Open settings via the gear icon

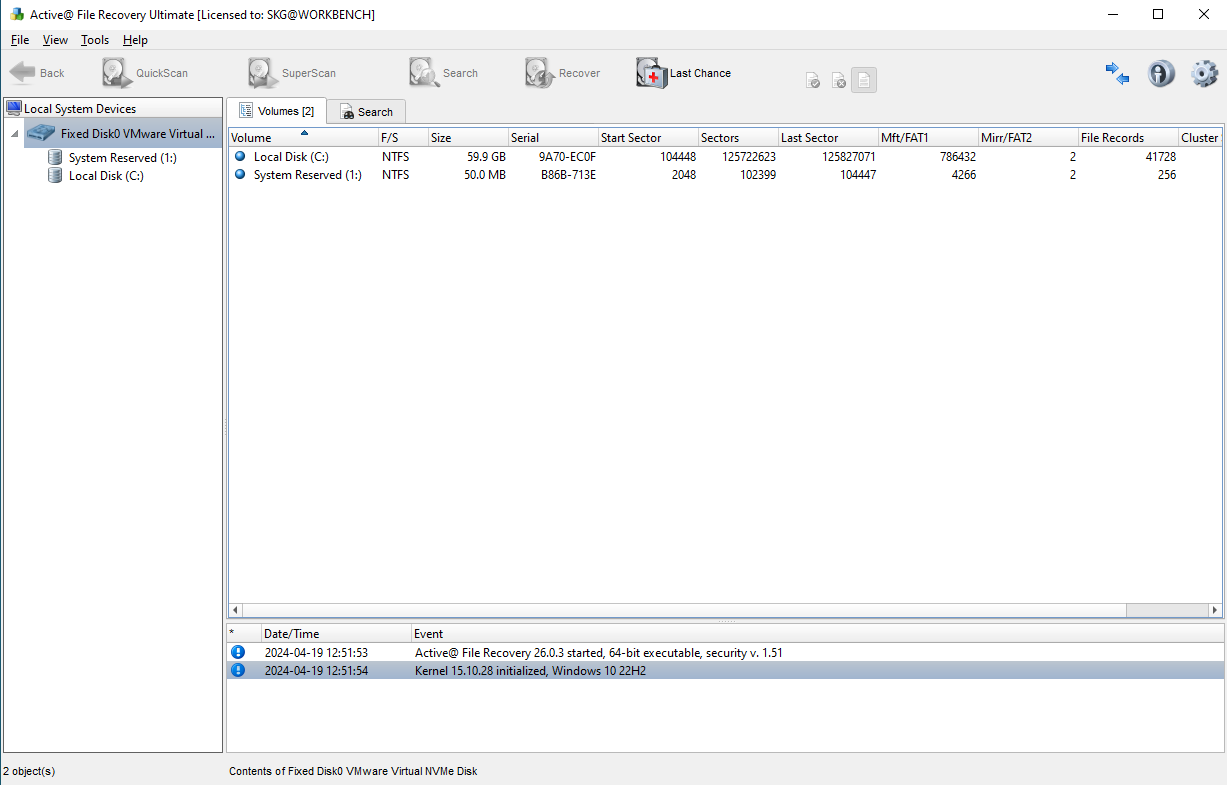pos(1204,73)
